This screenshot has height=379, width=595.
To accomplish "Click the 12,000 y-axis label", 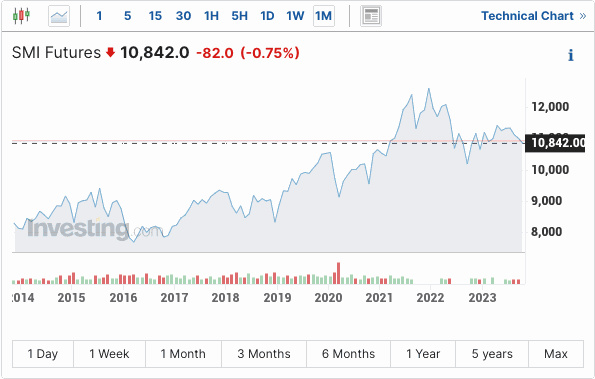I will 550,107.
